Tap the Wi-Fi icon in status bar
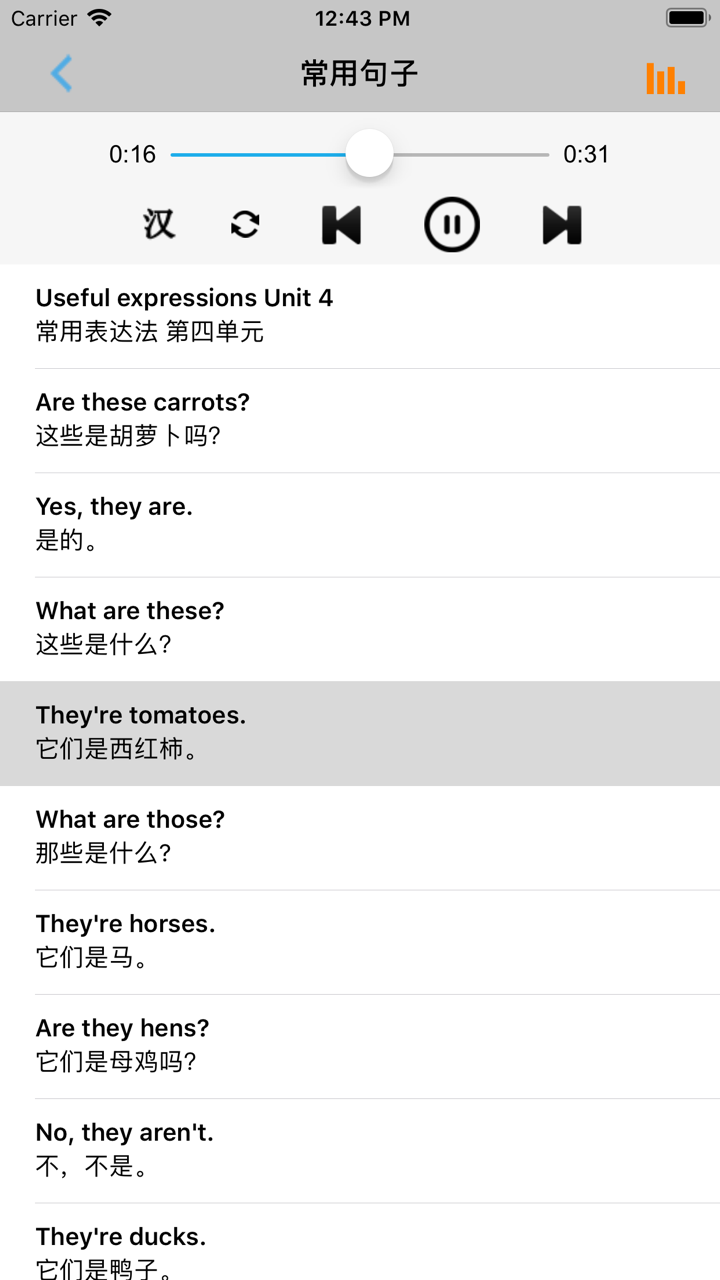The image size is (720, 1280). pos(99,18)
